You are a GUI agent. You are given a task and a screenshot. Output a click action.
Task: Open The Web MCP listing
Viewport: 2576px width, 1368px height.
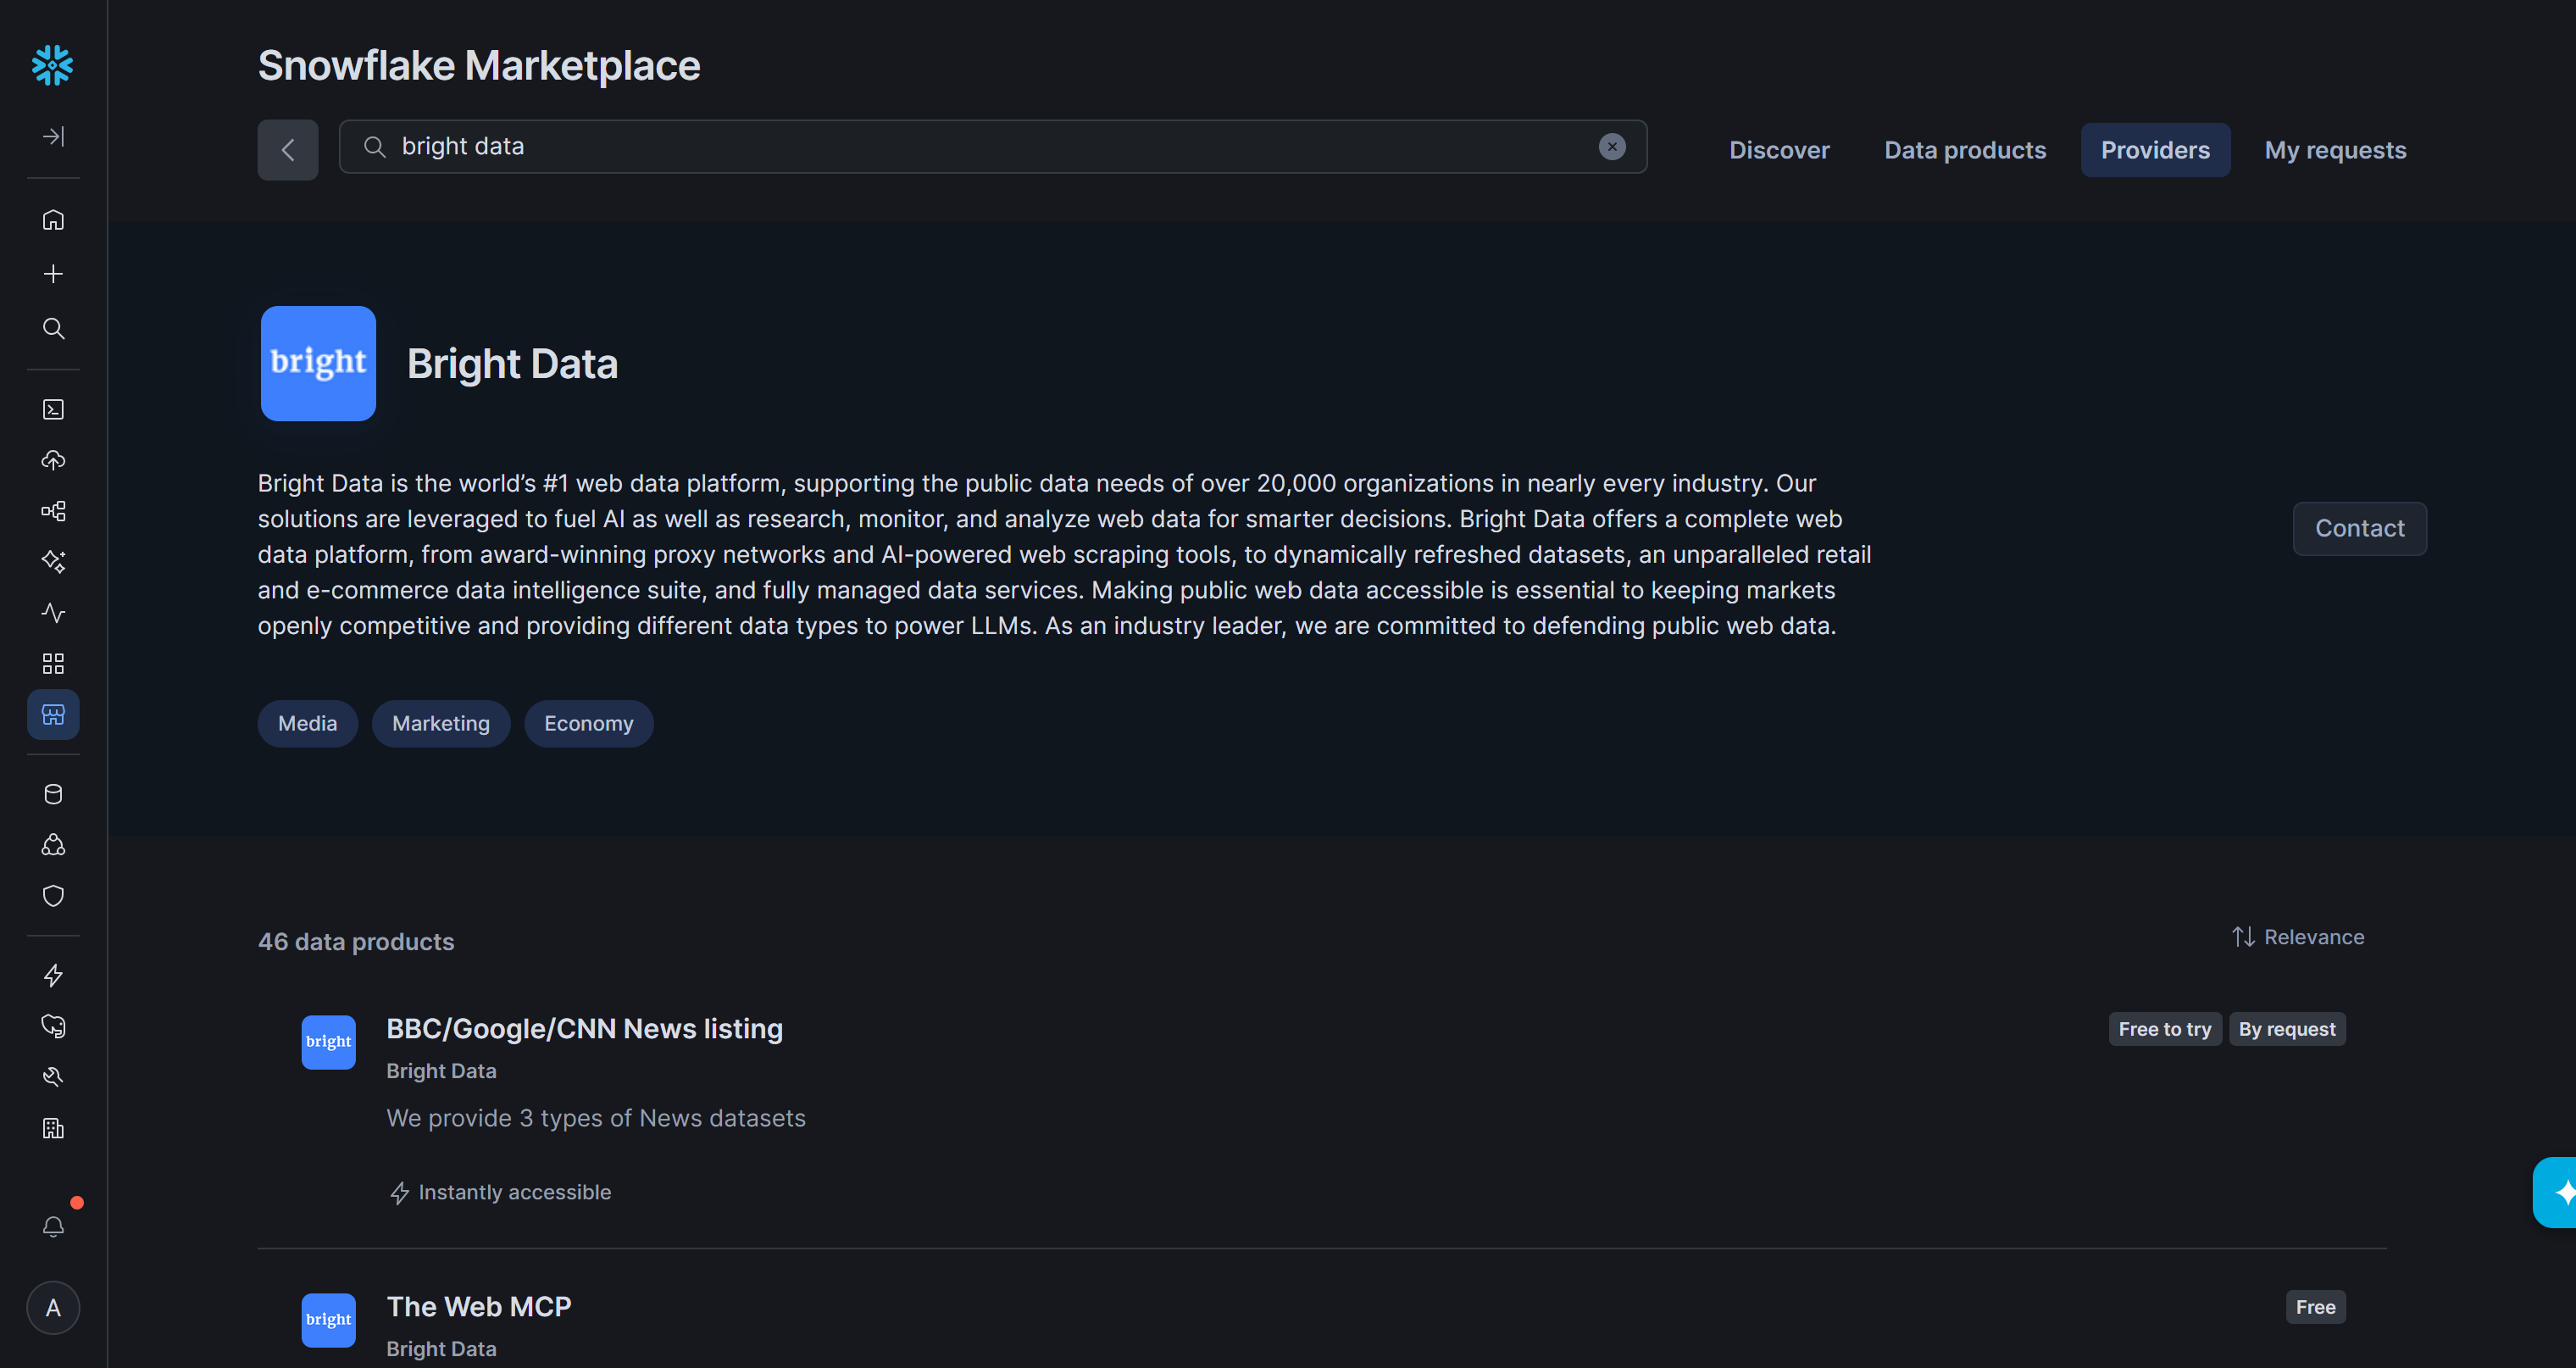[x=479, y=1307]
